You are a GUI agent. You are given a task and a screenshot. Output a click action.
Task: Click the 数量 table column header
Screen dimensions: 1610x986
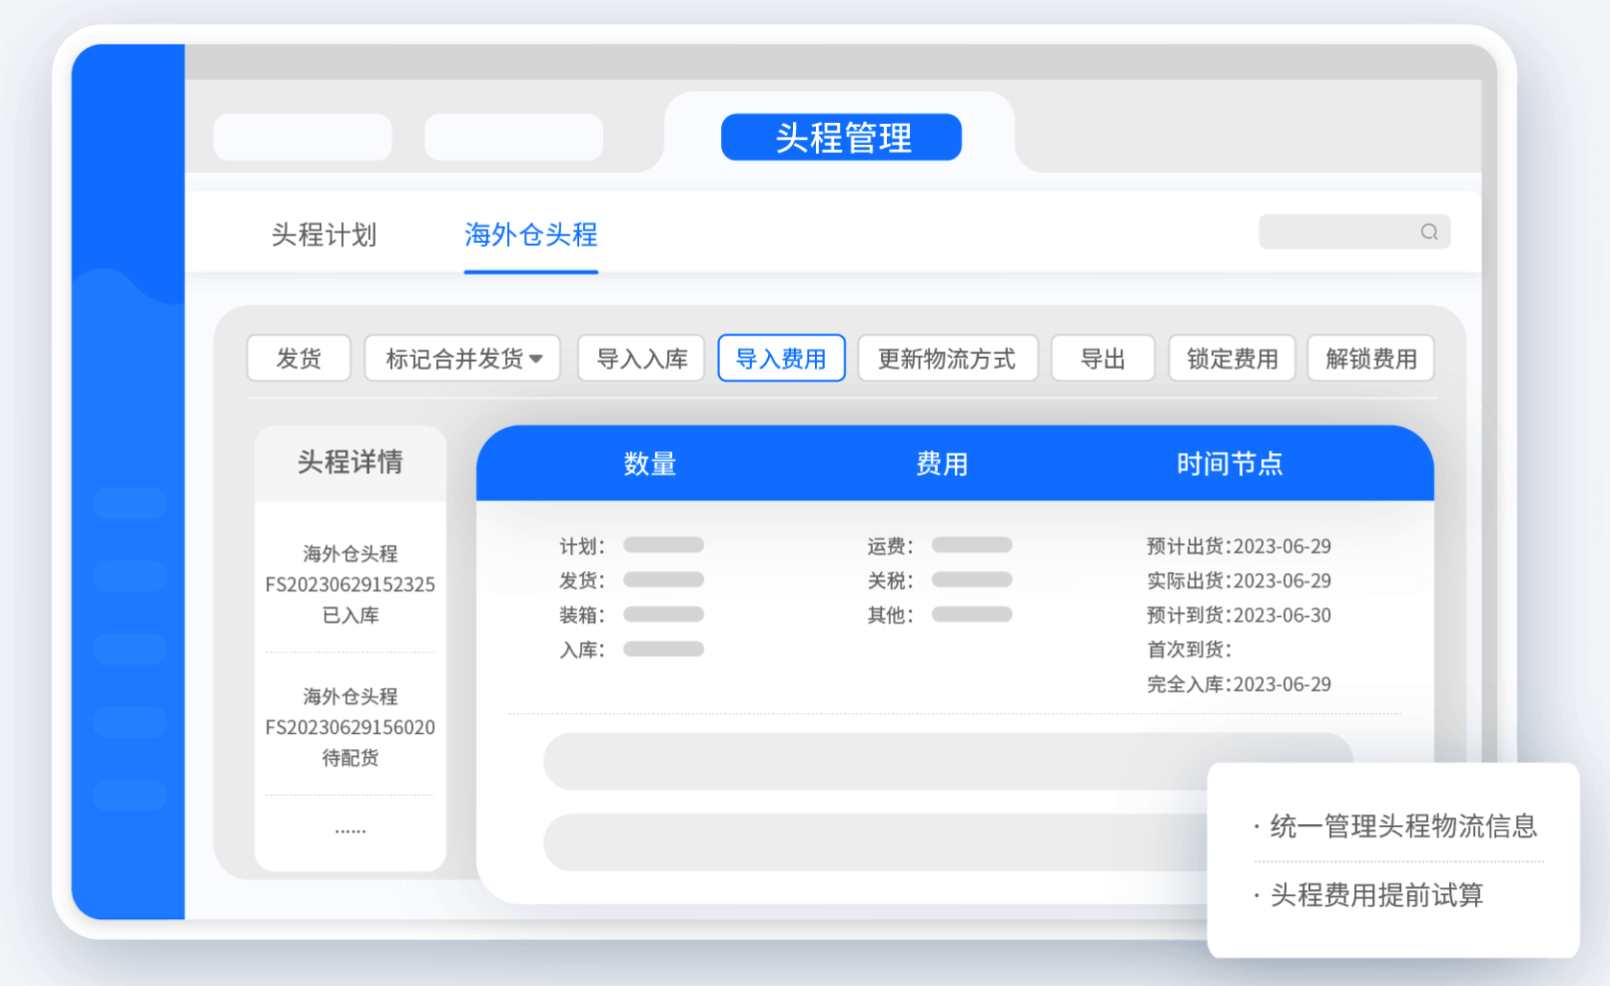(650, 463)
